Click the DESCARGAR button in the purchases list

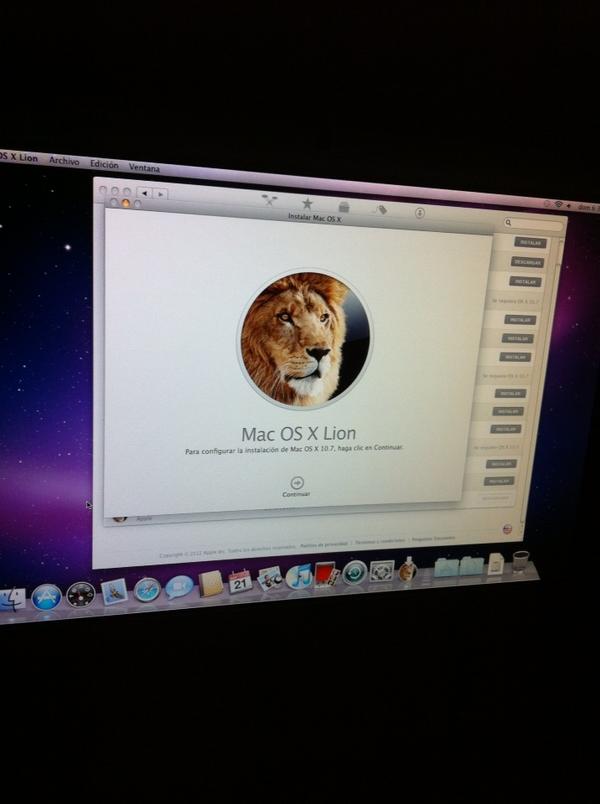click(528, 262)
